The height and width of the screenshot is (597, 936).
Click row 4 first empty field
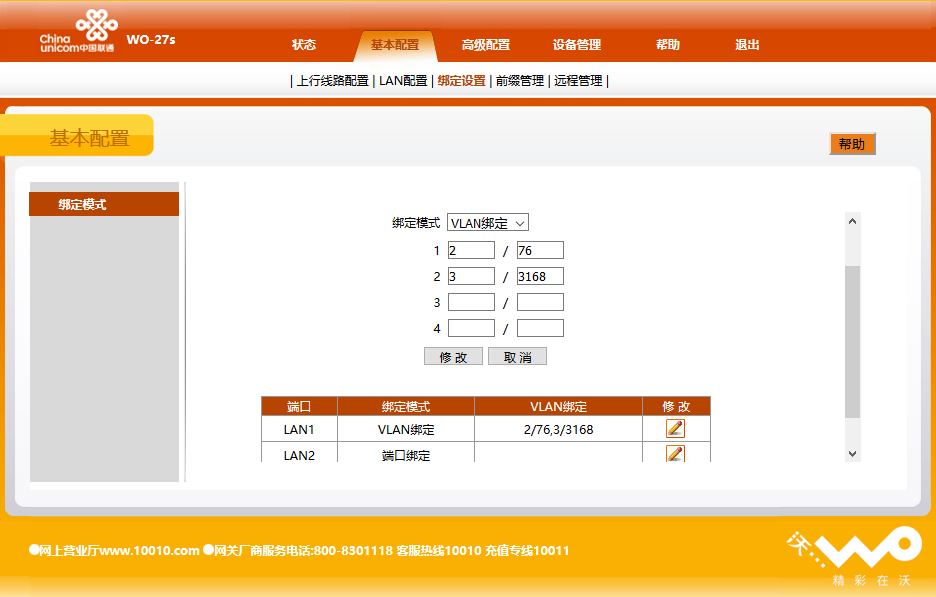471,328
